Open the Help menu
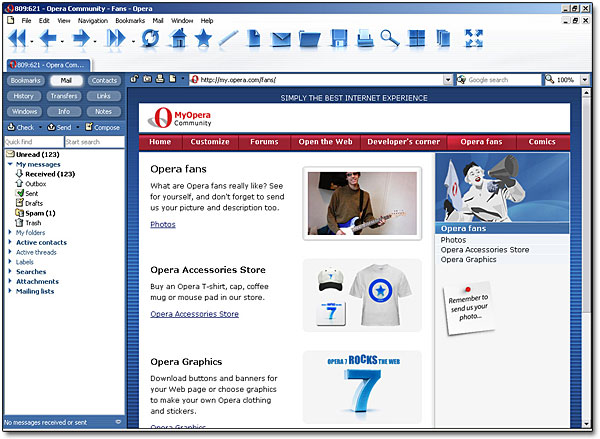Image resolution: width=600 pixels, height=439 pixels. point(207,21)
